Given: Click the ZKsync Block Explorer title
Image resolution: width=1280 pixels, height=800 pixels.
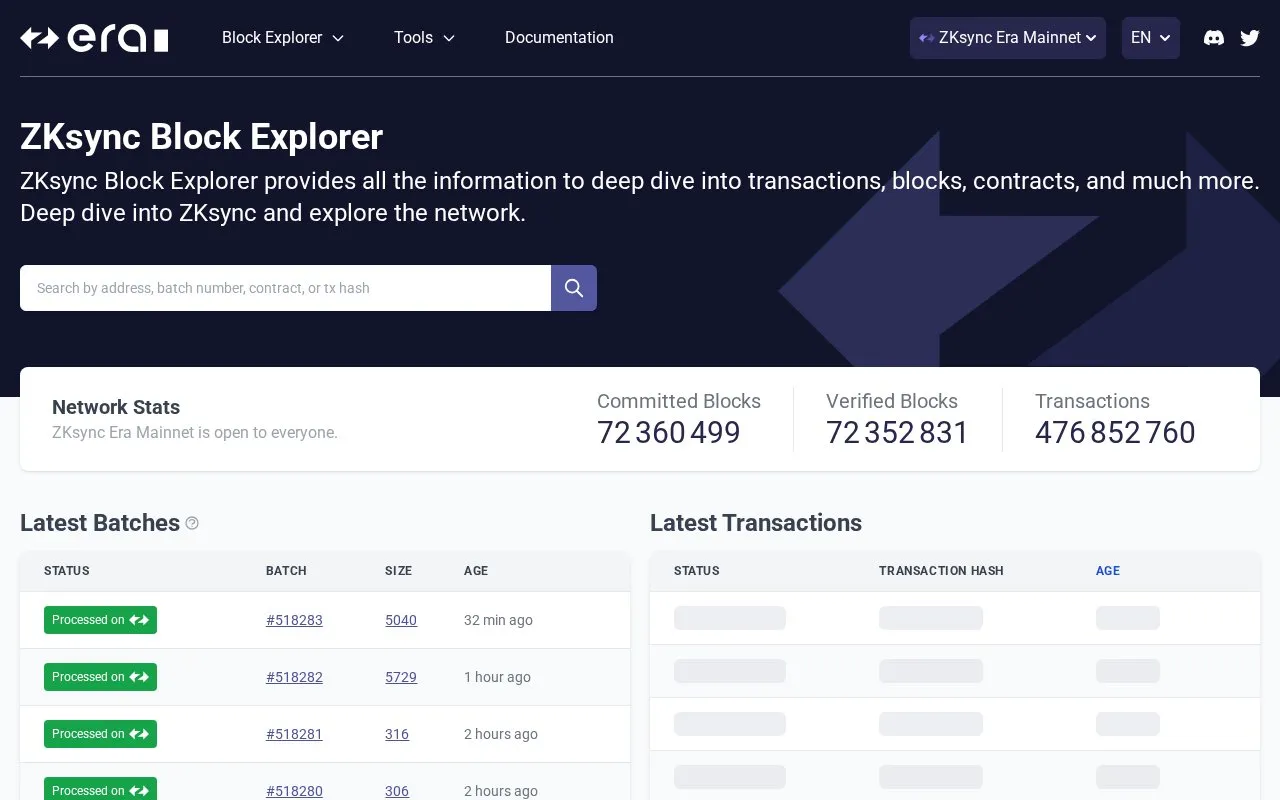Looking at the screenshot, I should coord(201,137).
